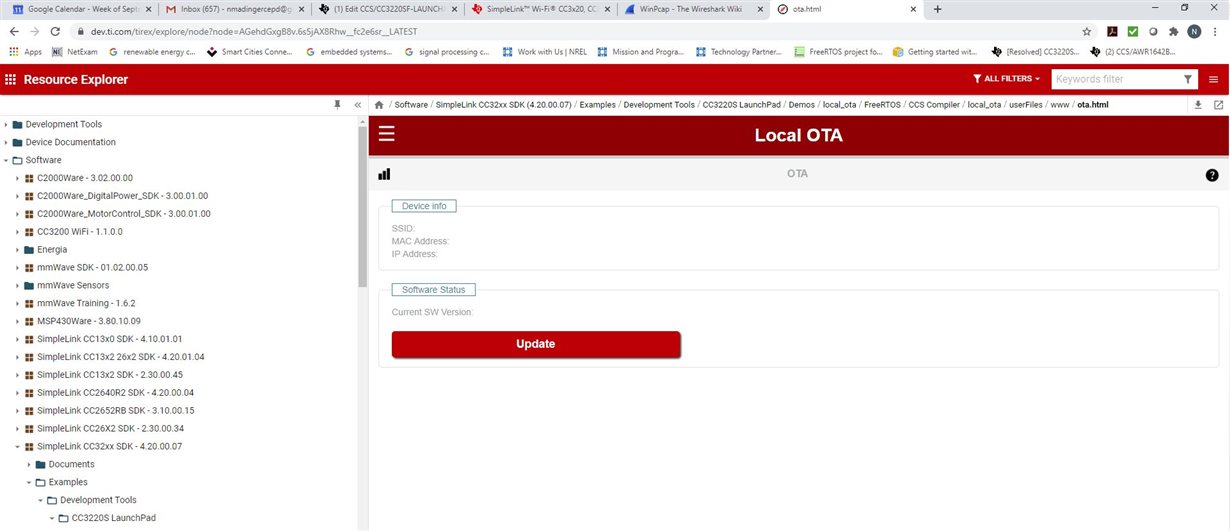Select SimpleLink CC13x0 SDK - 4.10.01.01

pyautogui.click(x=110, y=339)
